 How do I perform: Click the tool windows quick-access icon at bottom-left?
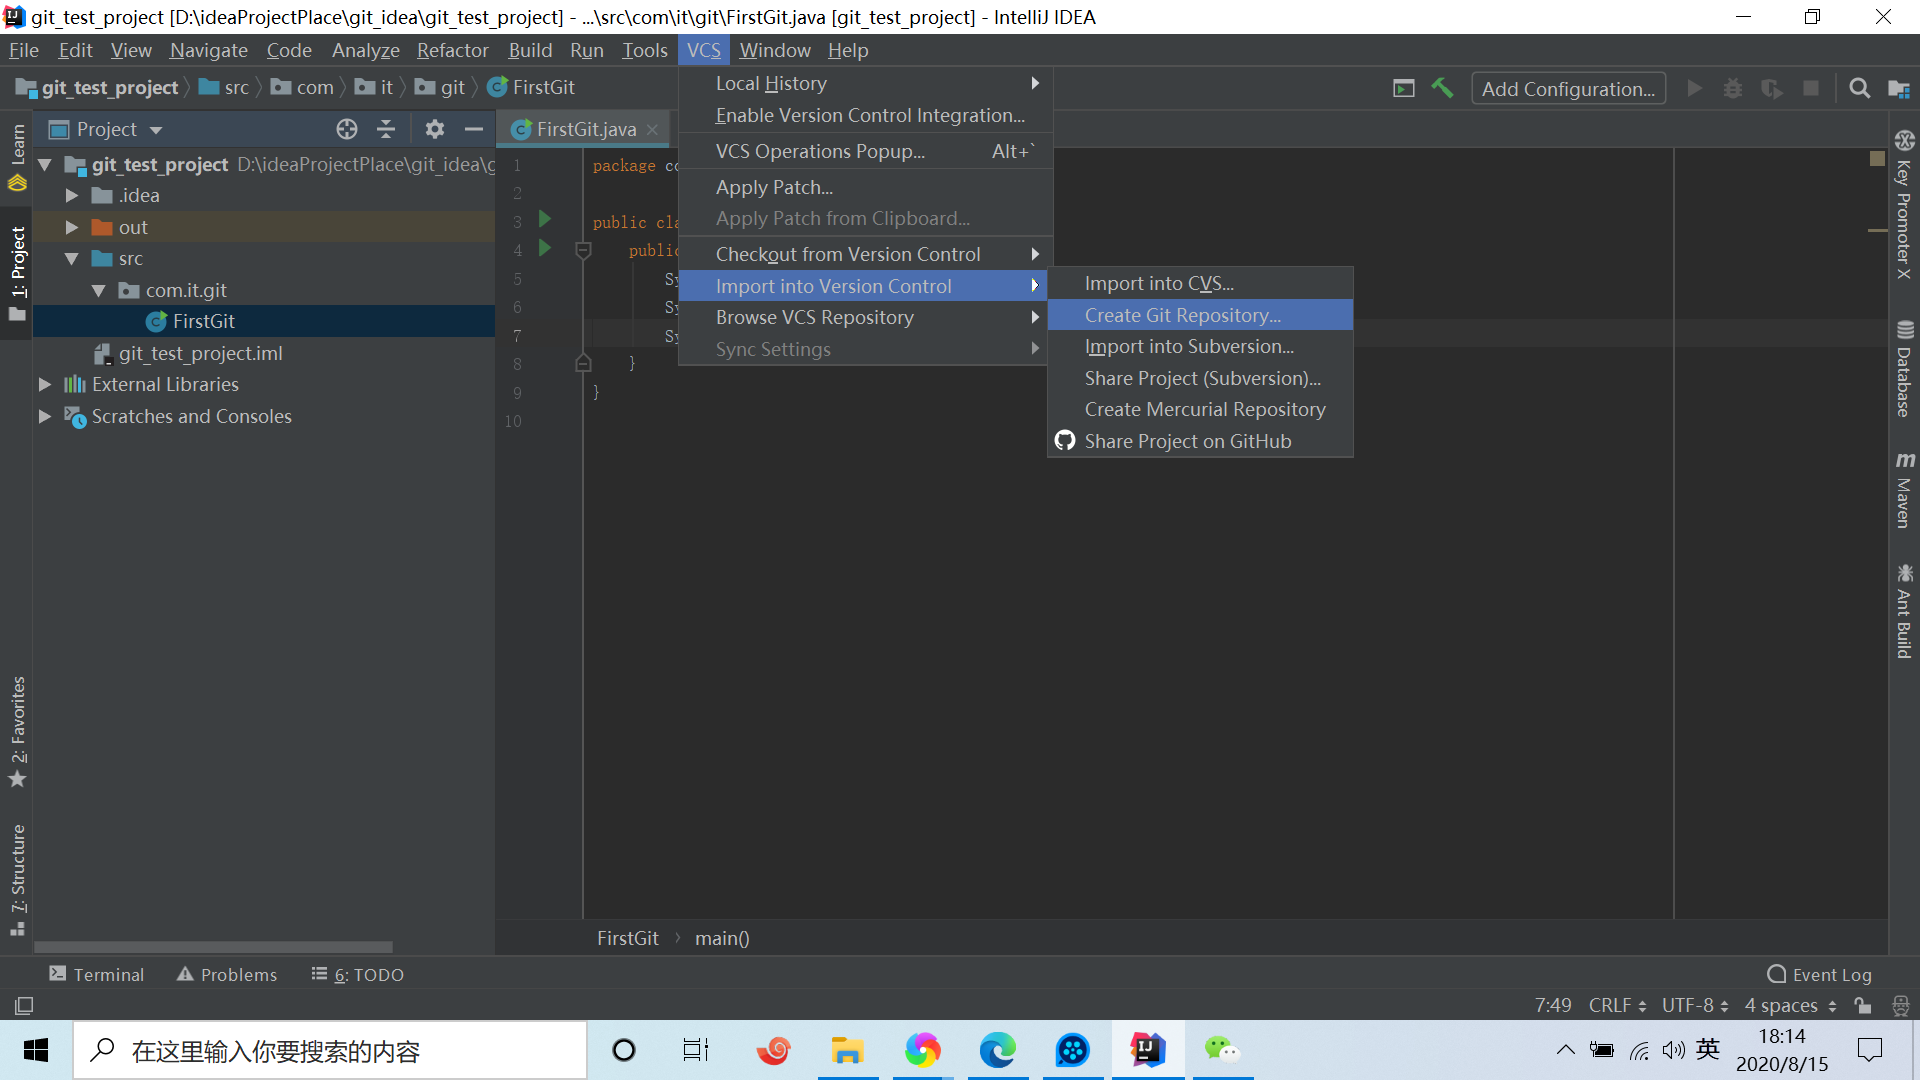[24, 1005]
